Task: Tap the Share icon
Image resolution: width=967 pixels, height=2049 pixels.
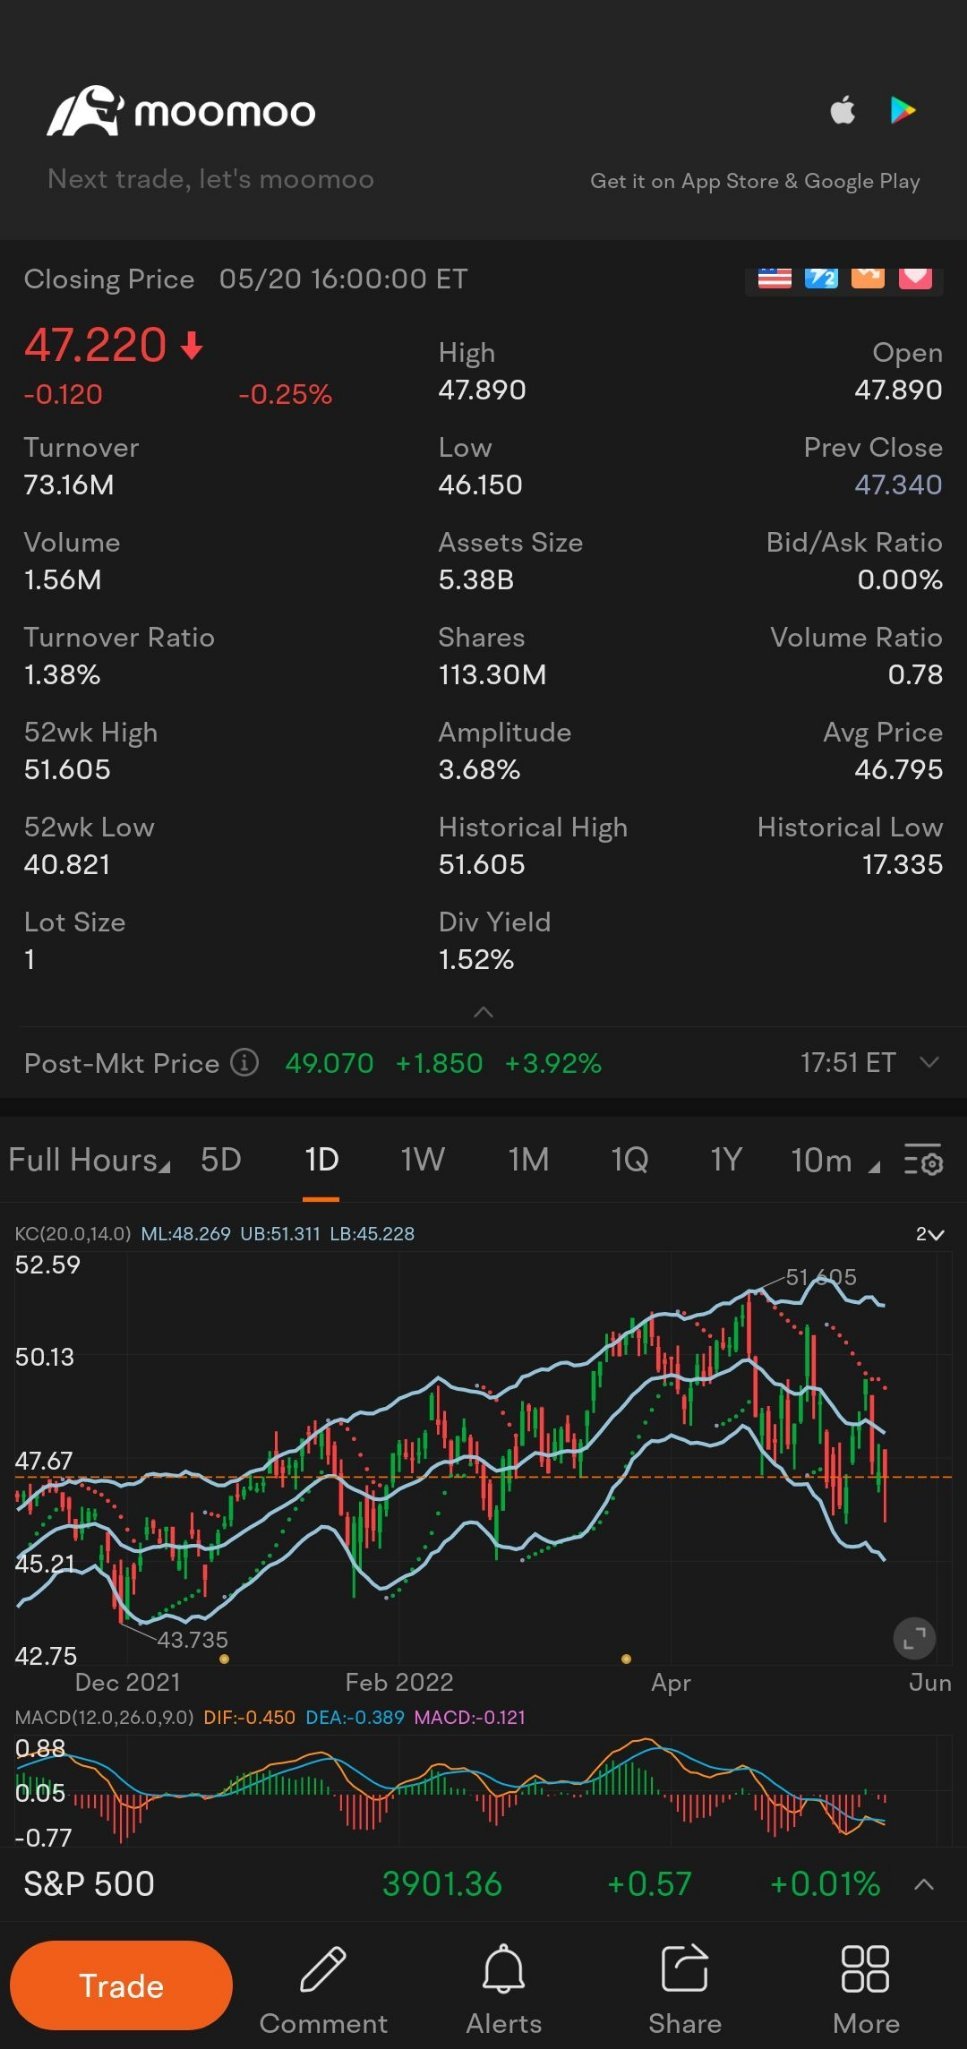Action: (x=685, y=1969)
